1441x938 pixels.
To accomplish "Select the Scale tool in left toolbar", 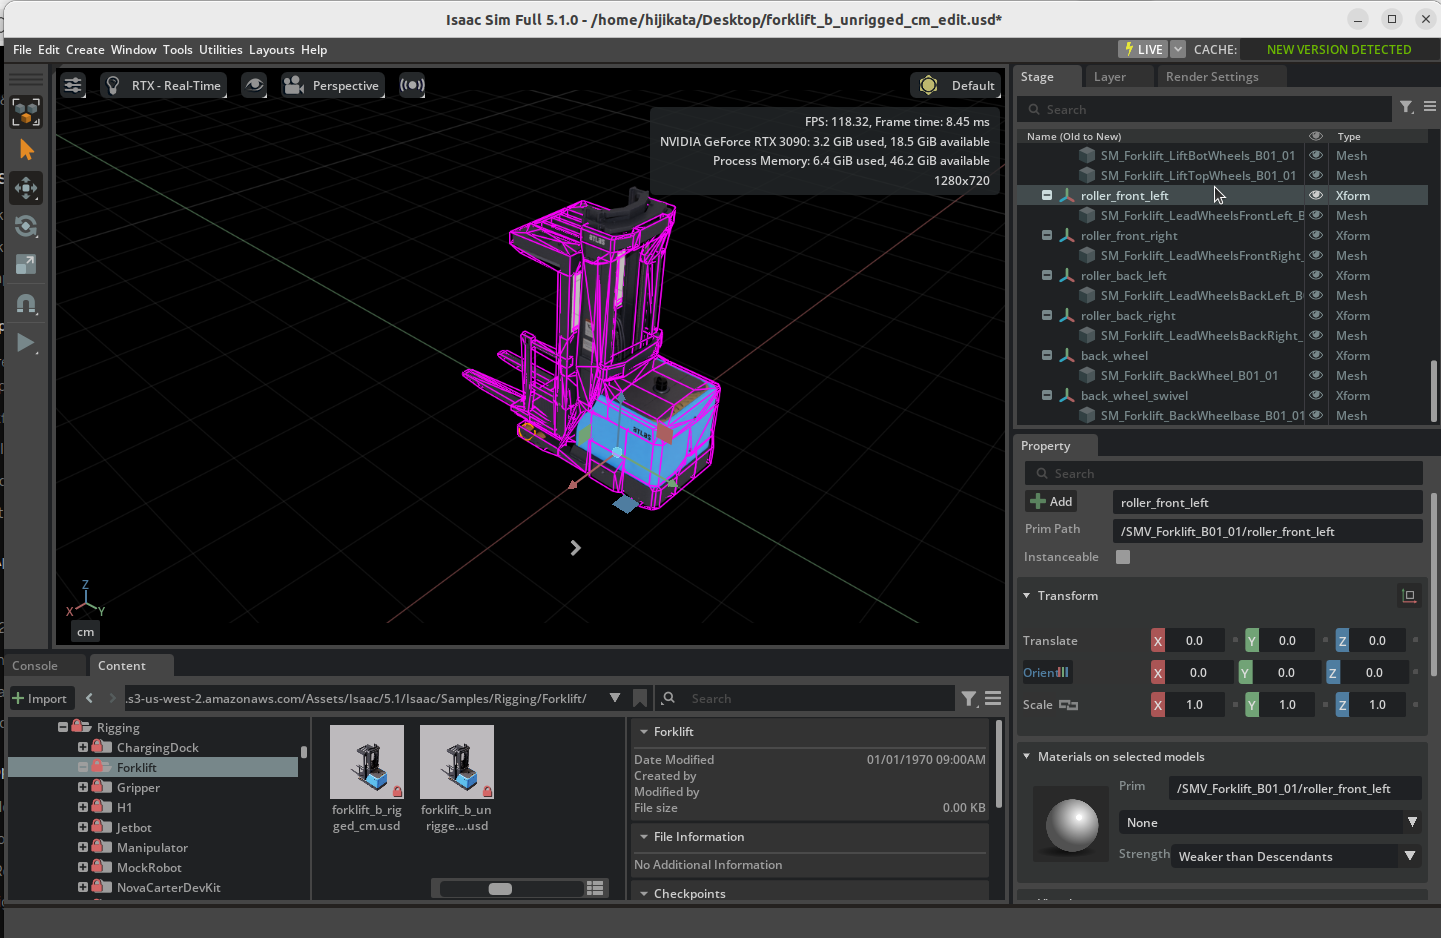I will pyautogui.click(x=26, y=265).
